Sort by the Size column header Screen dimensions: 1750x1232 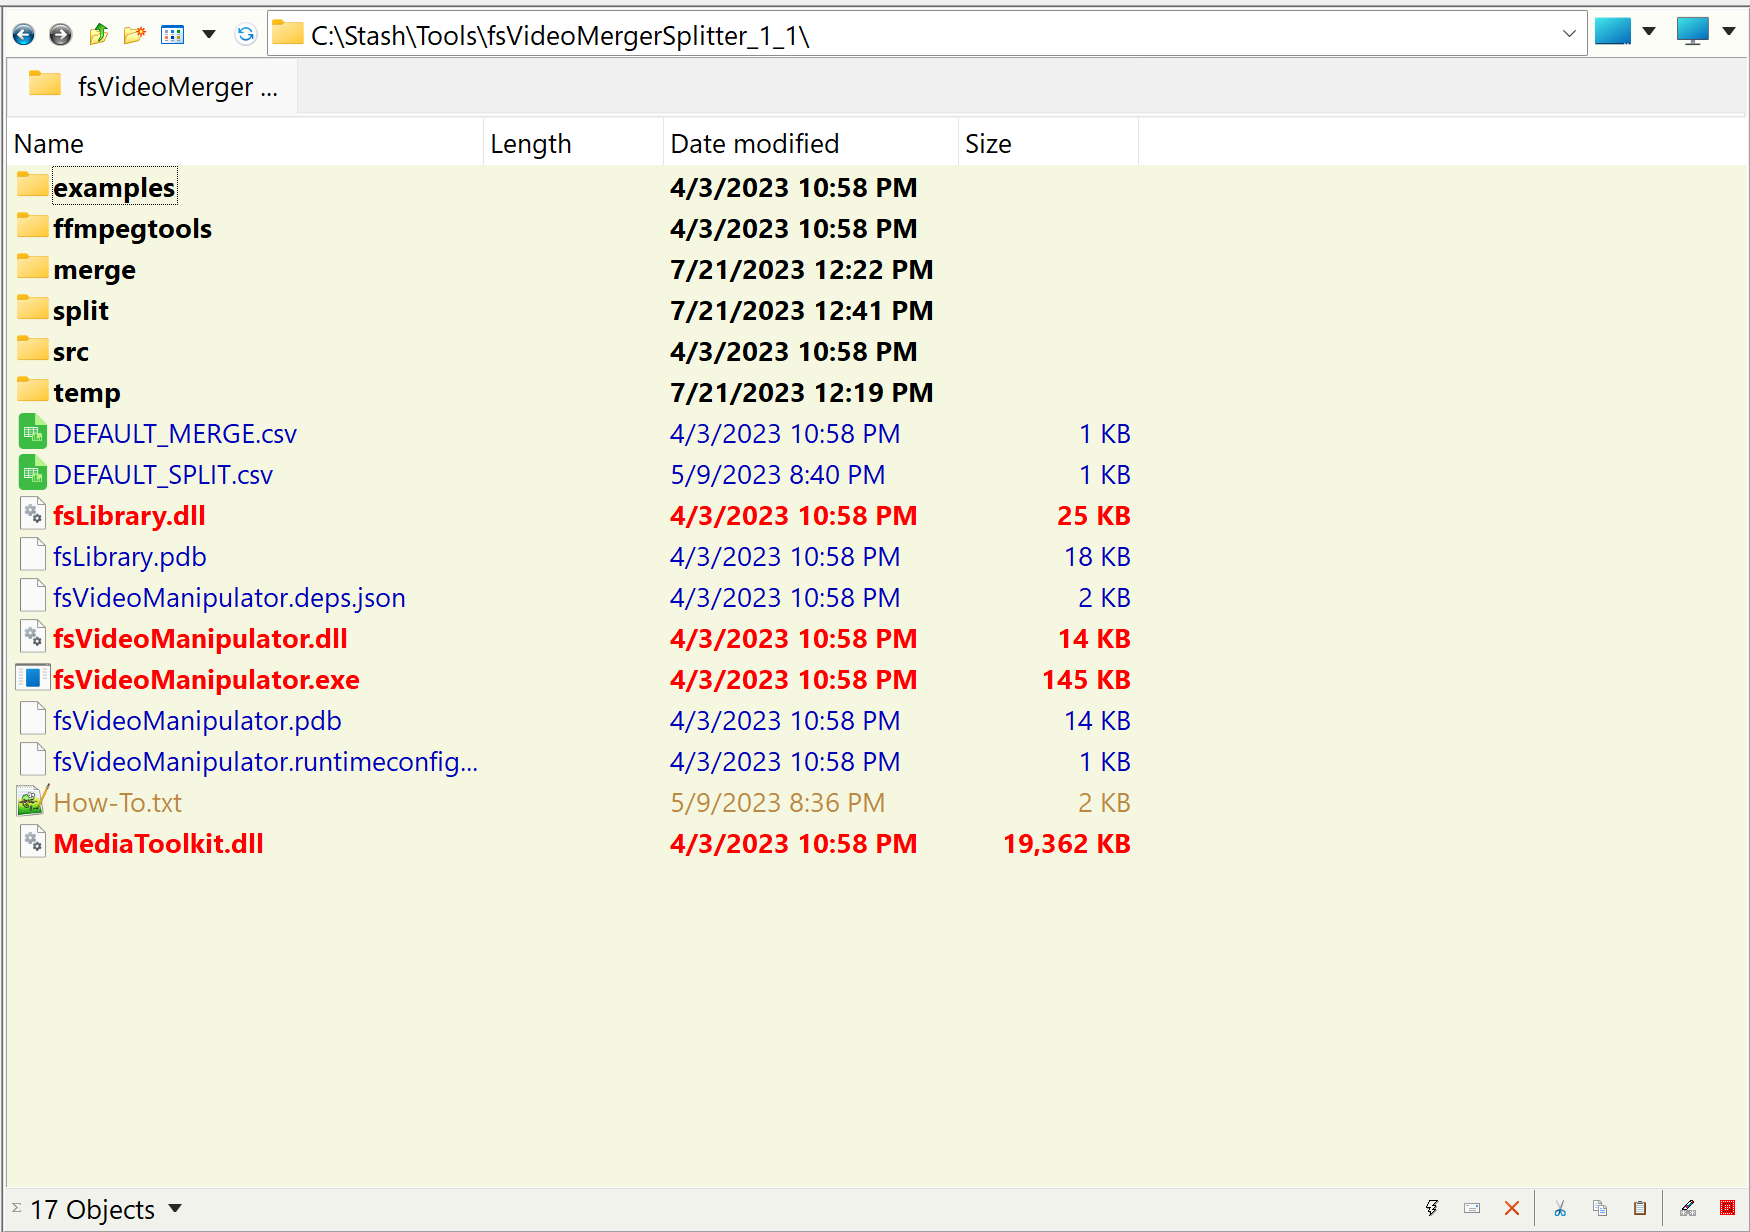point(1048,144)
